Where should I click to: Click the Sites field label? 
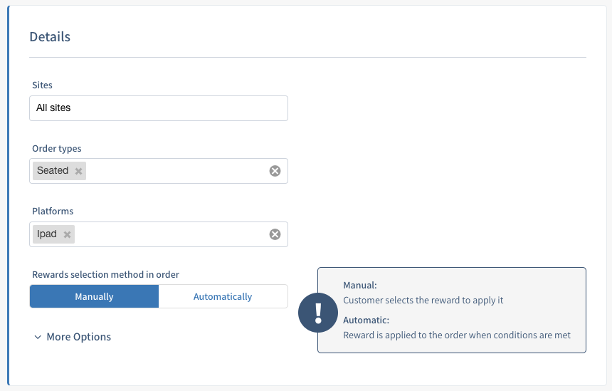(42, 85)
